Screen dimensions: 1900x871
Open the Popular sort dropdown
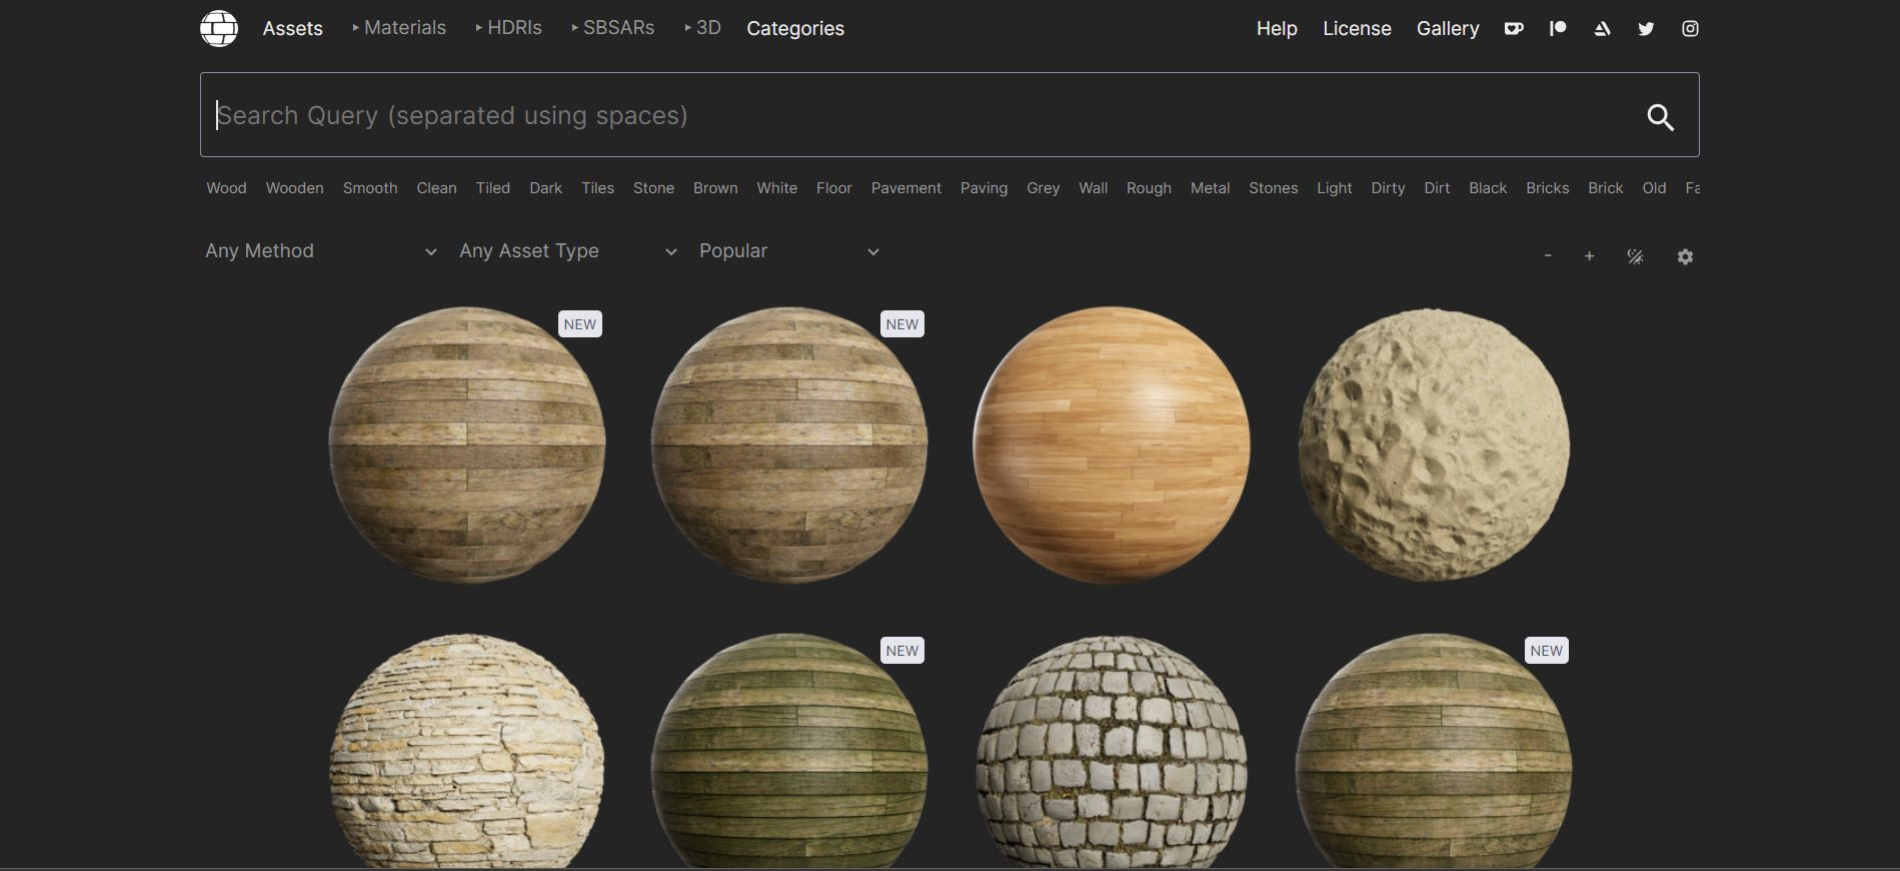point(789,251)
